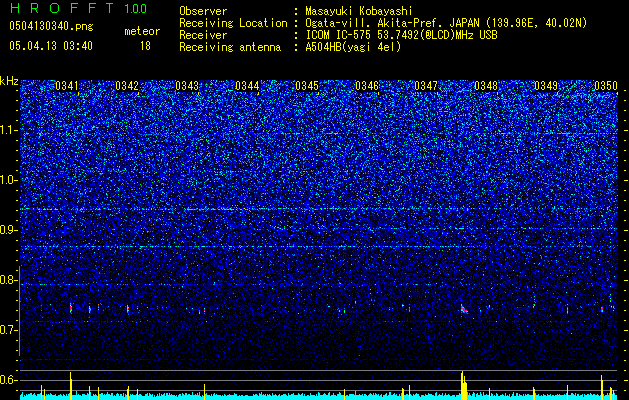Viewport: 629px width, 400px height.
Task: Click the 0345 time marker
Action: [307, 86]
